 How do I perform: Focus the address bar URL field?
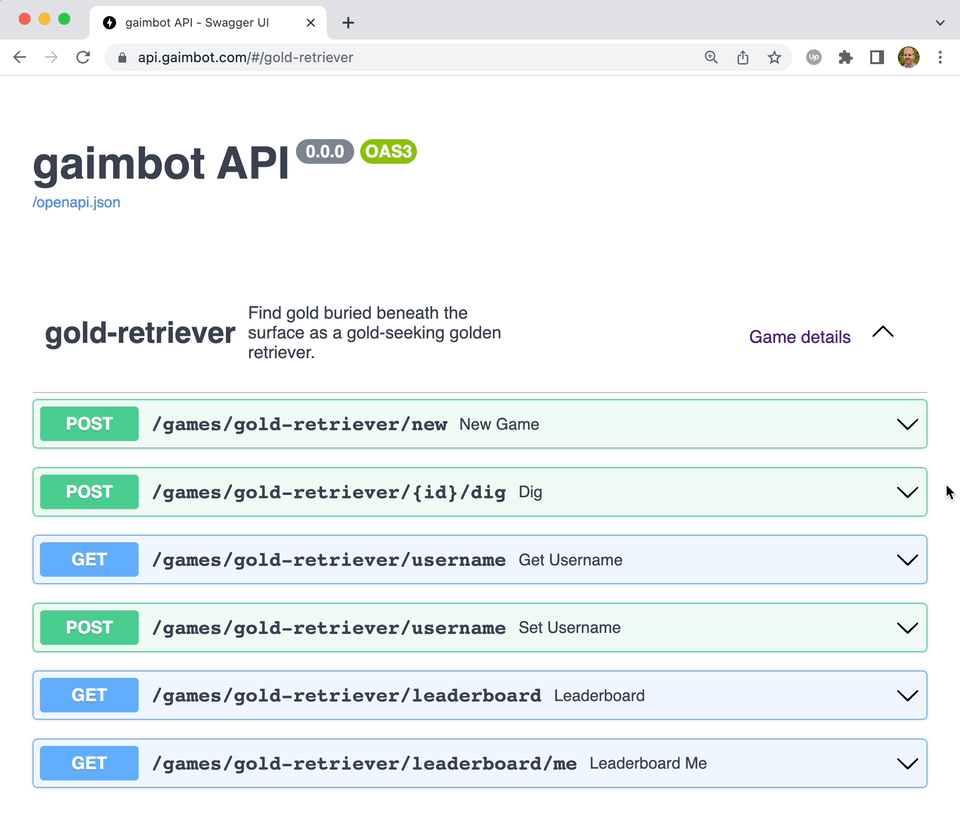tap(404, 58)
